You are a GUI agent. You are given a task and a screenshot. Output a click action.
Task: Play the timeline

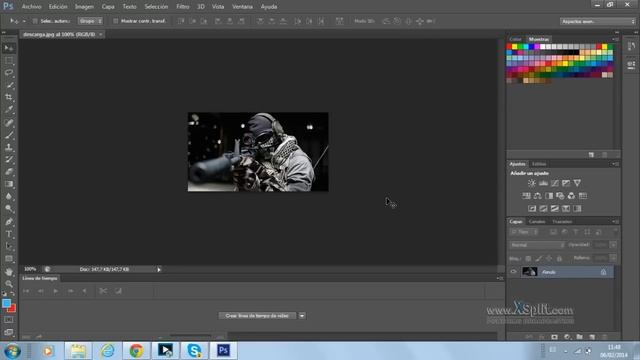pos(56,291)
